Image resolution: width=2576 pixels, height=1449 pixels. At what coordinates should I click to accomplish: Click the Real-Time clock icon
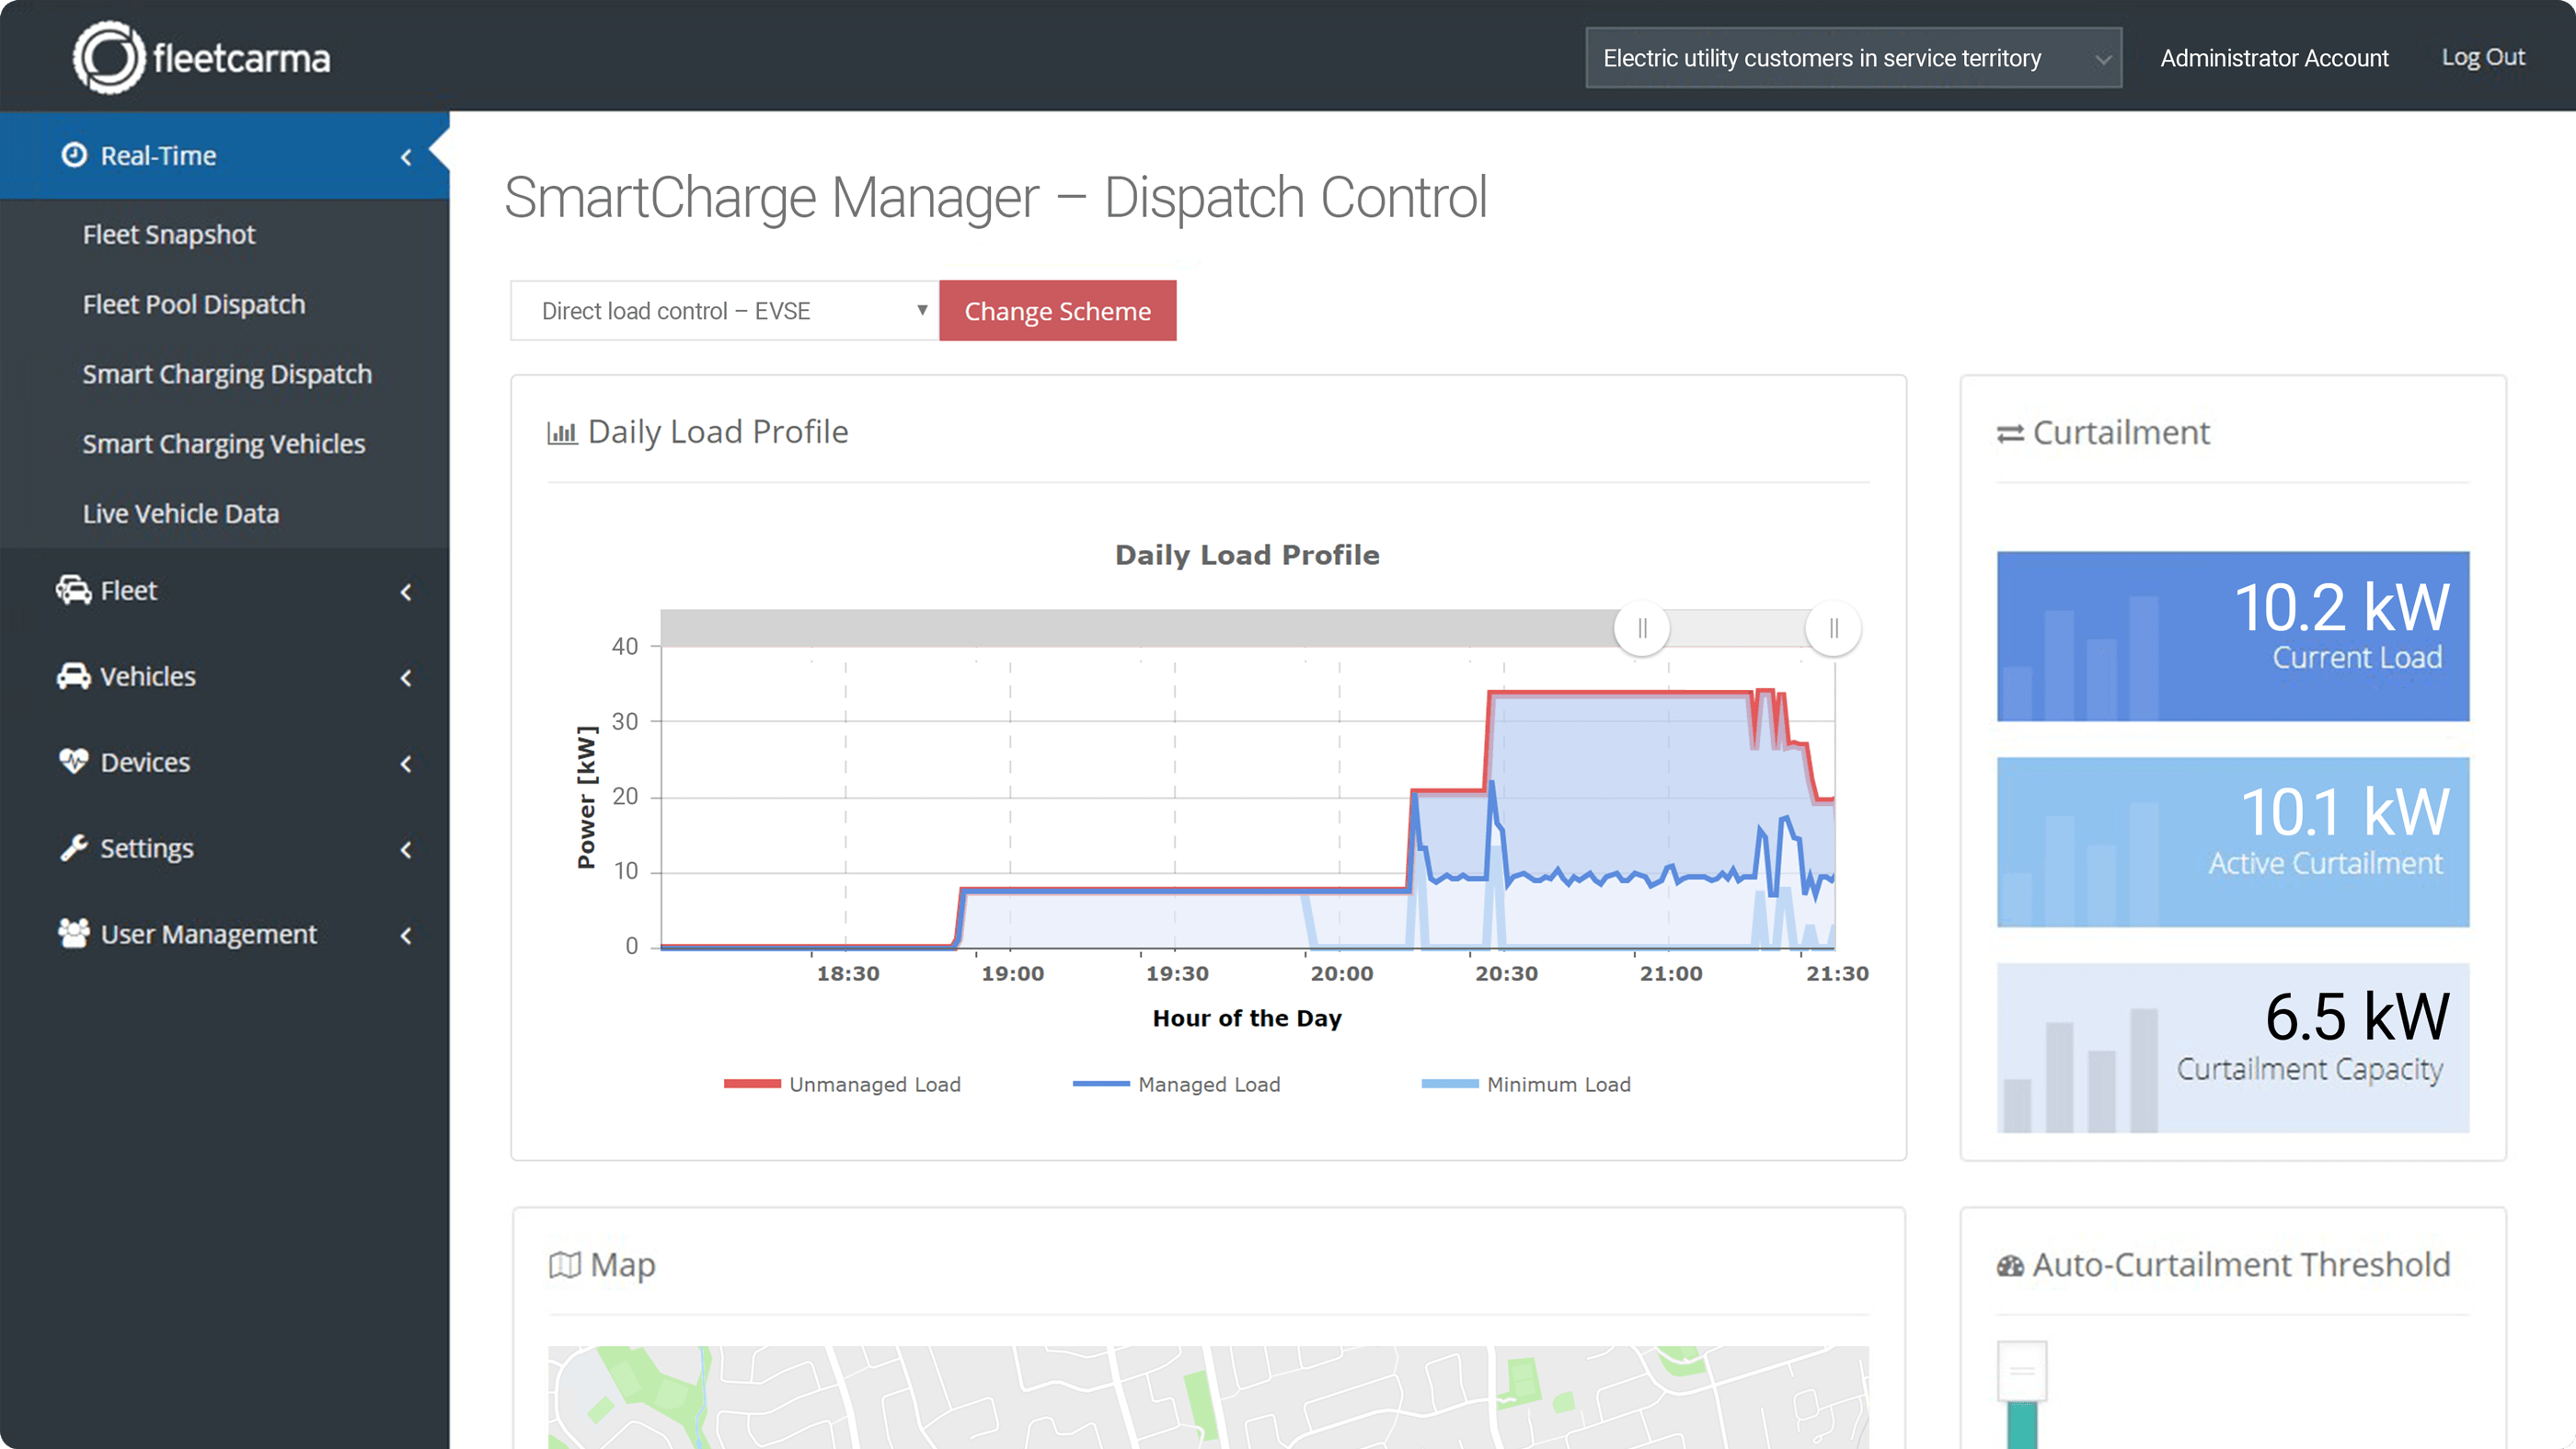pyautogui.click(x=74, y=155)
